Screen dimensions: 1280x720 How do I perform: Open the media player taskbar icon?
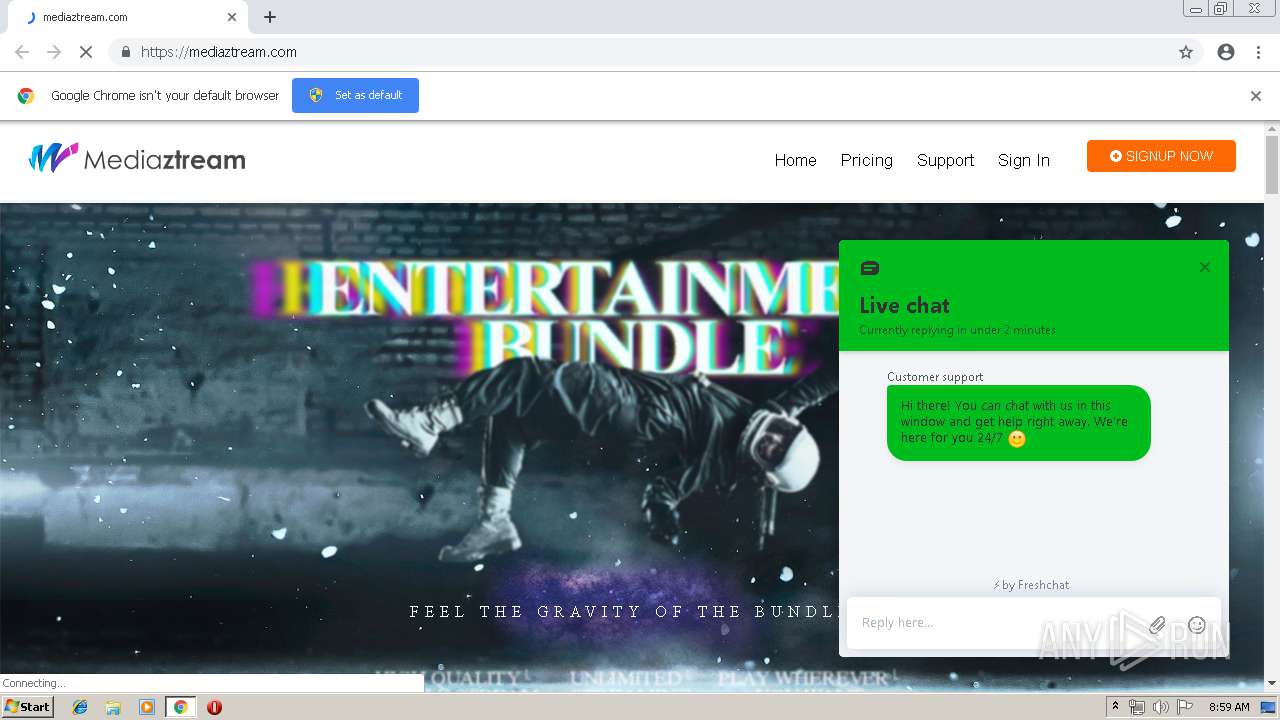tap(146, 707)
